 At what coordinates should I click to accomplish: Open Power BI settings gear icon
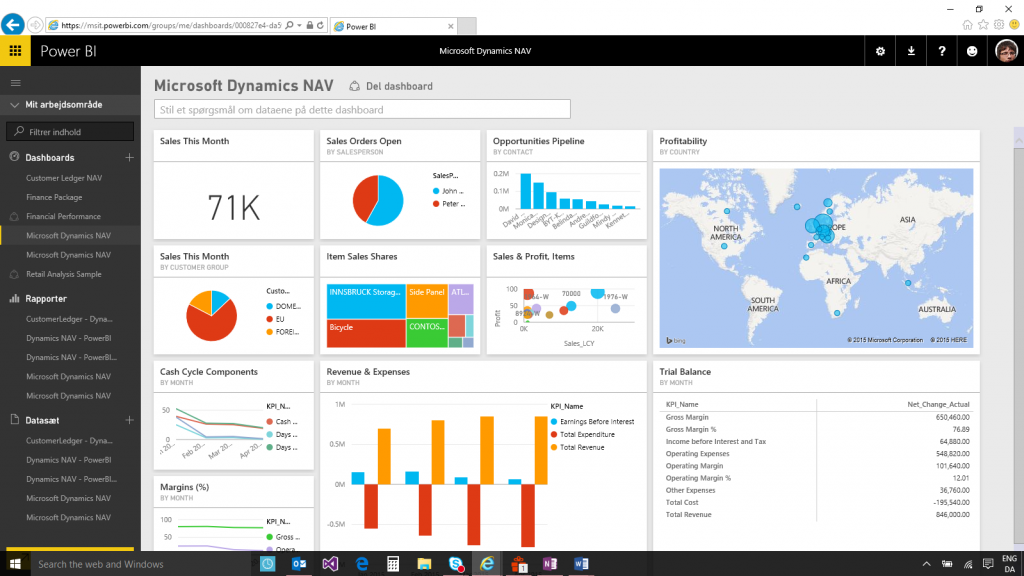coord(879,50)
